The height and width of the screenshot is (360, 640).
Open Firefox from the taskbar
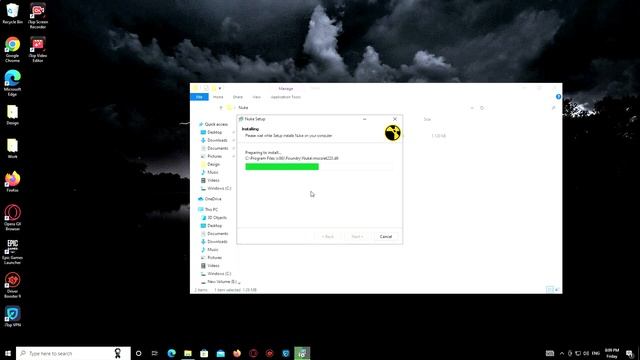click(x=237, y=353)
